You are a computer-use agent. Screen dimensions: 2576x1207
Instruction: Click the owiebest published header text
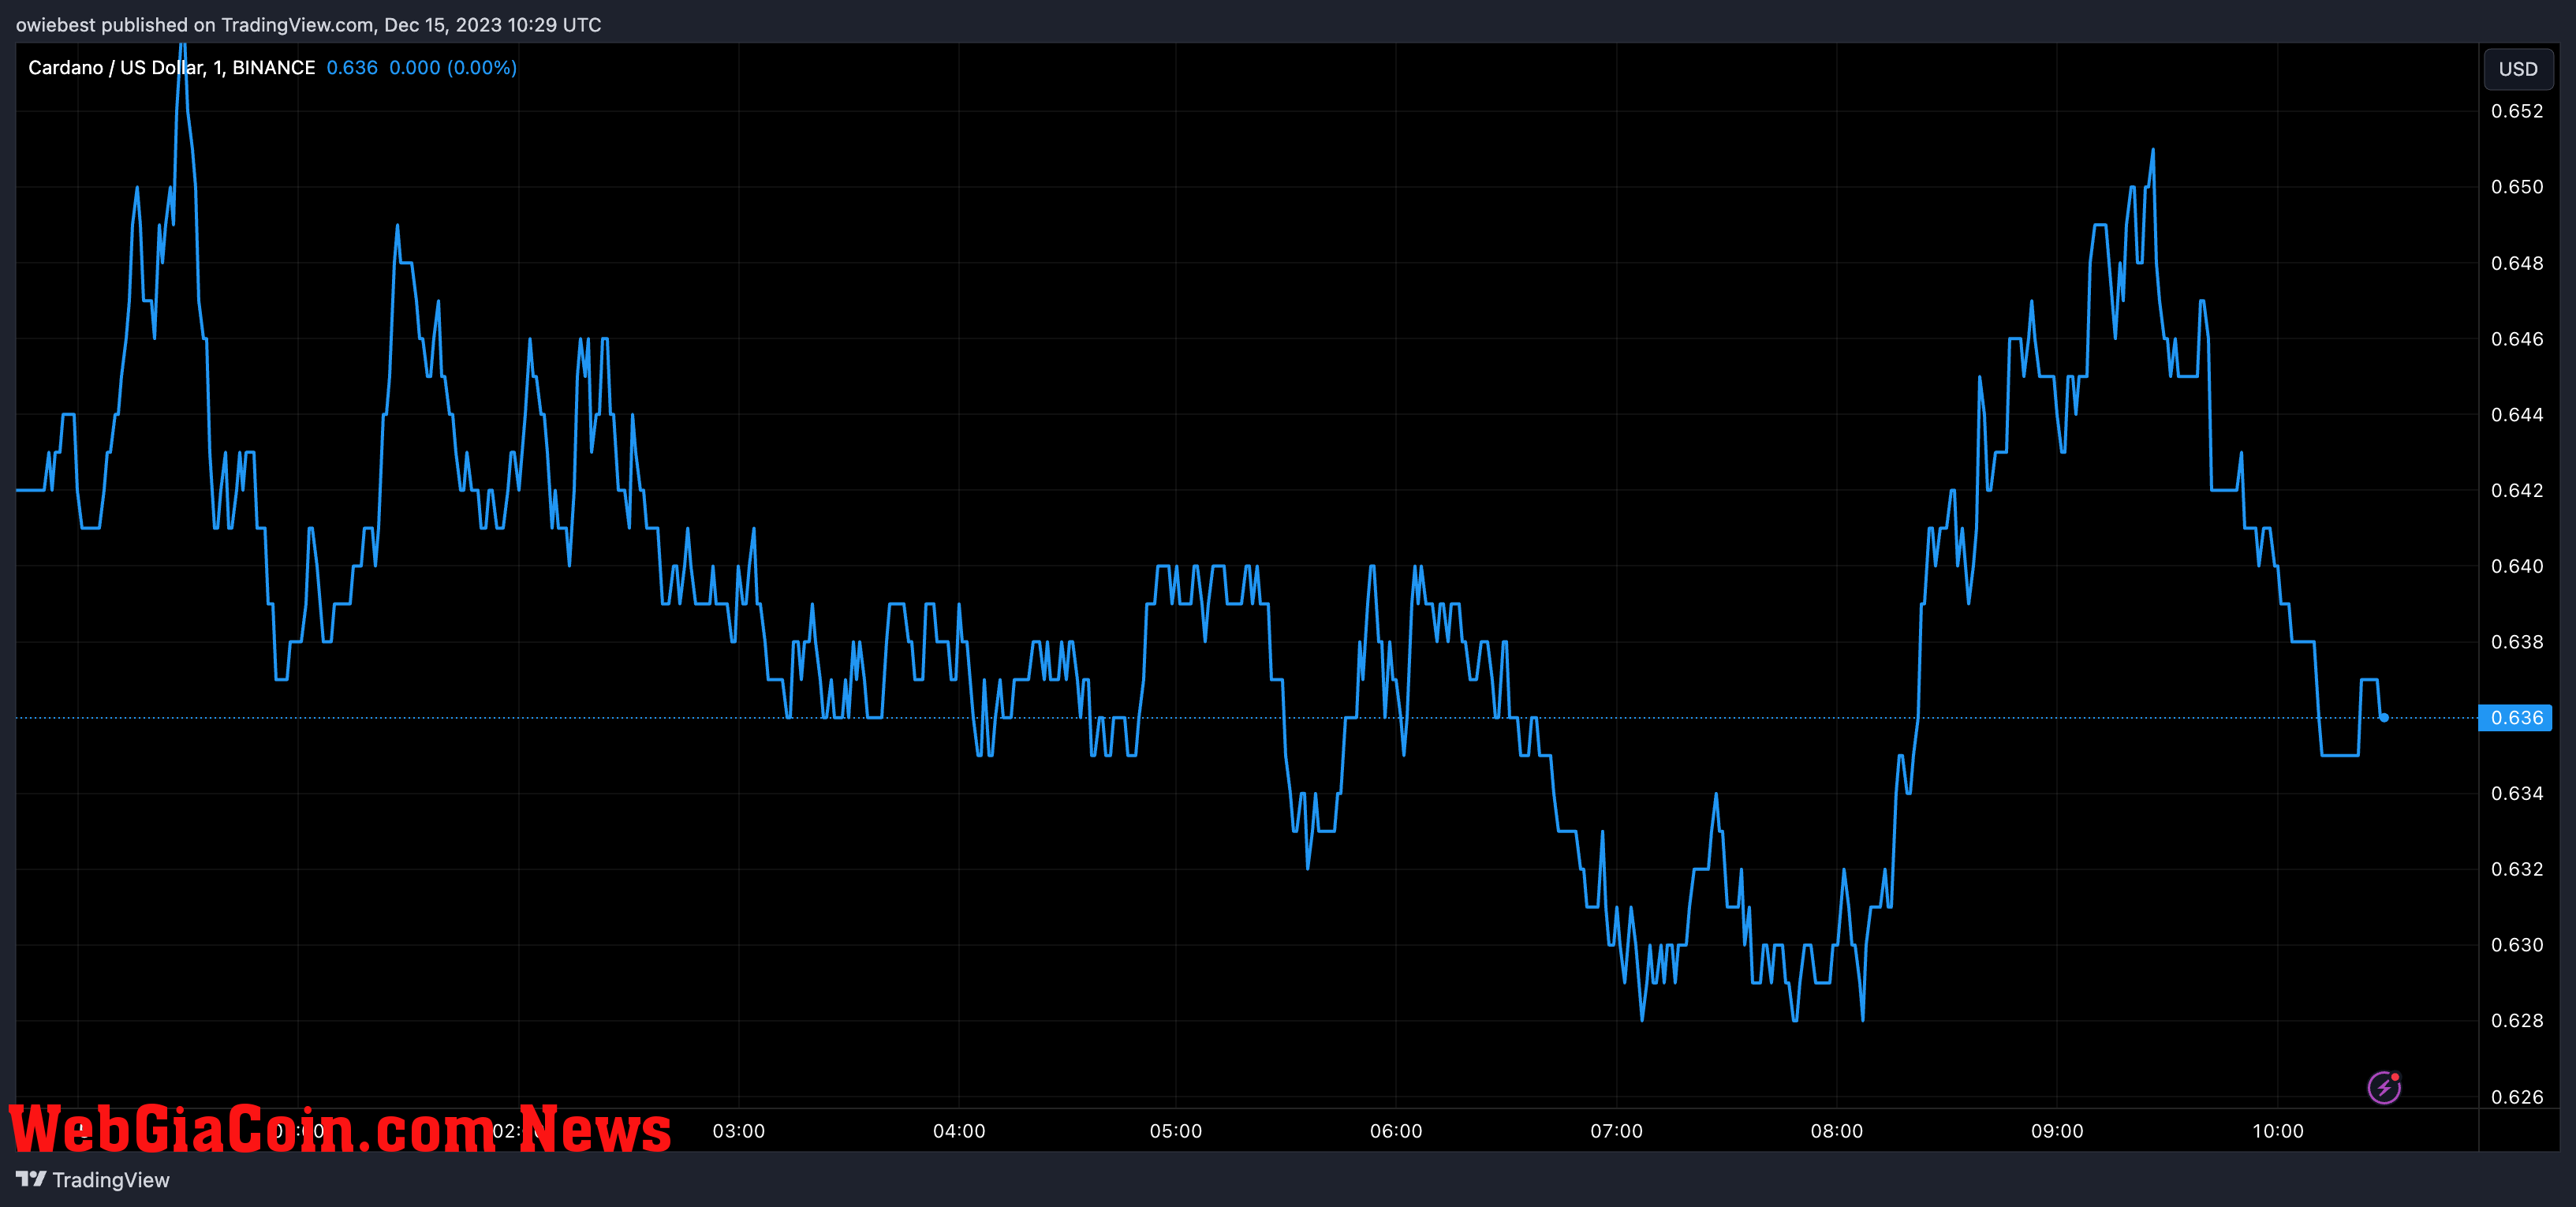point(308,24)
